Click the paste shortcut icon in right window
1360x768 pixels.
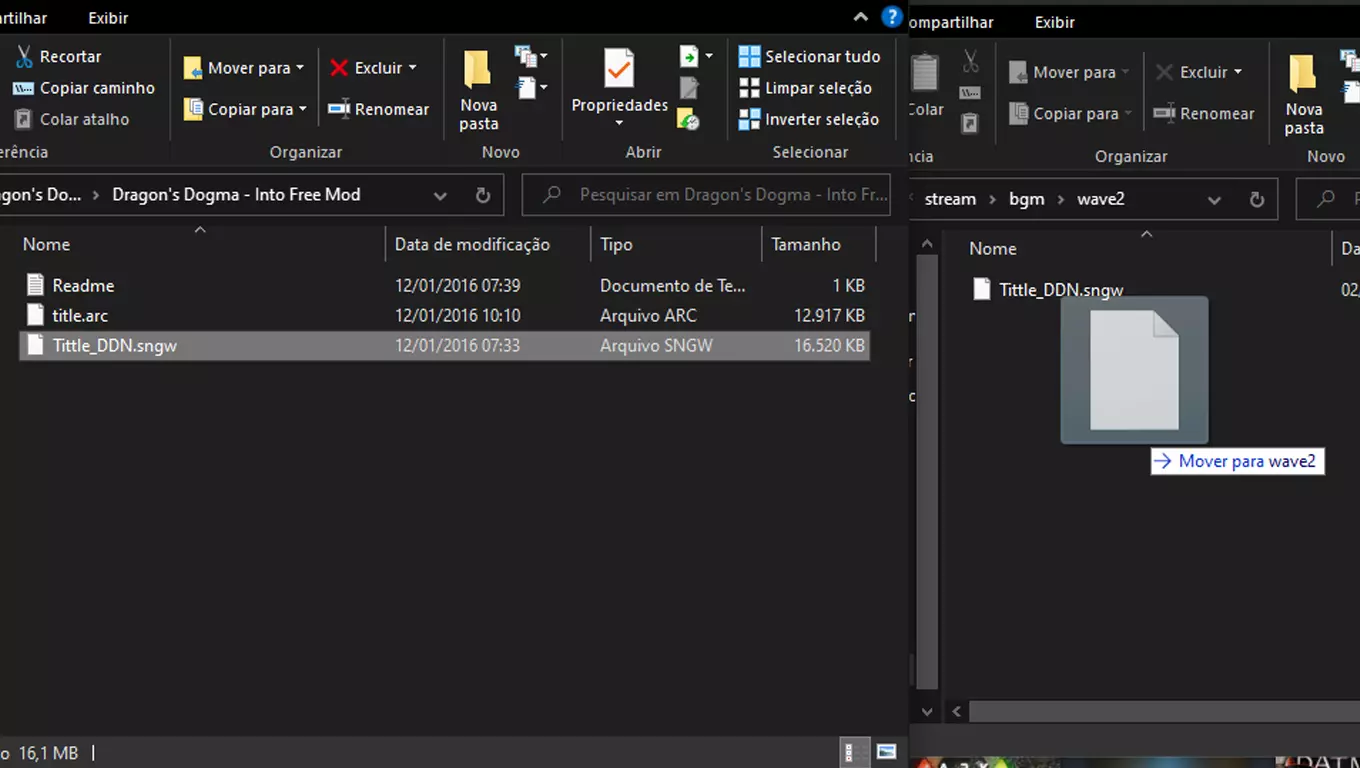[x=970, y=124]
